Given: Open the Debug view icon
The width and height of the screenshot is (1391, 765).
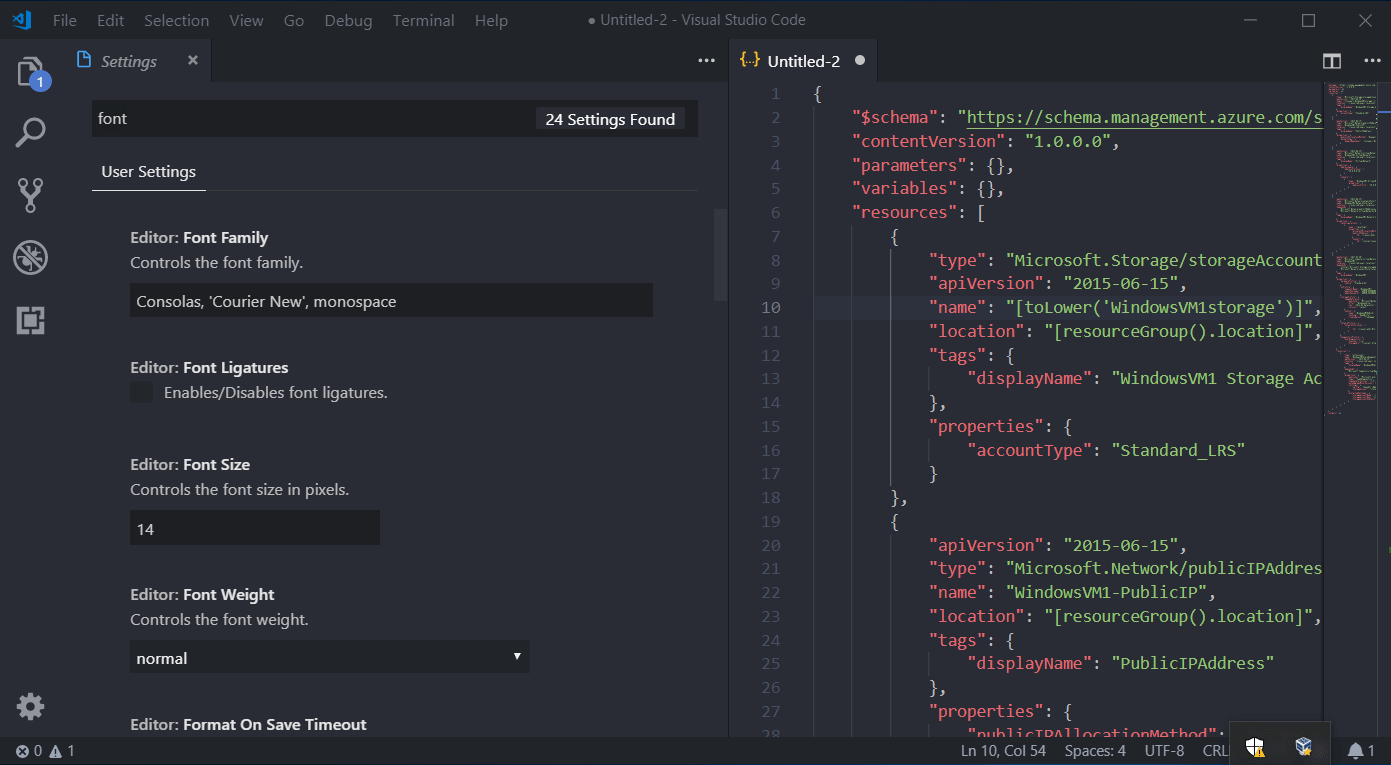Looking at the screenshot, I should click(31, 258).
